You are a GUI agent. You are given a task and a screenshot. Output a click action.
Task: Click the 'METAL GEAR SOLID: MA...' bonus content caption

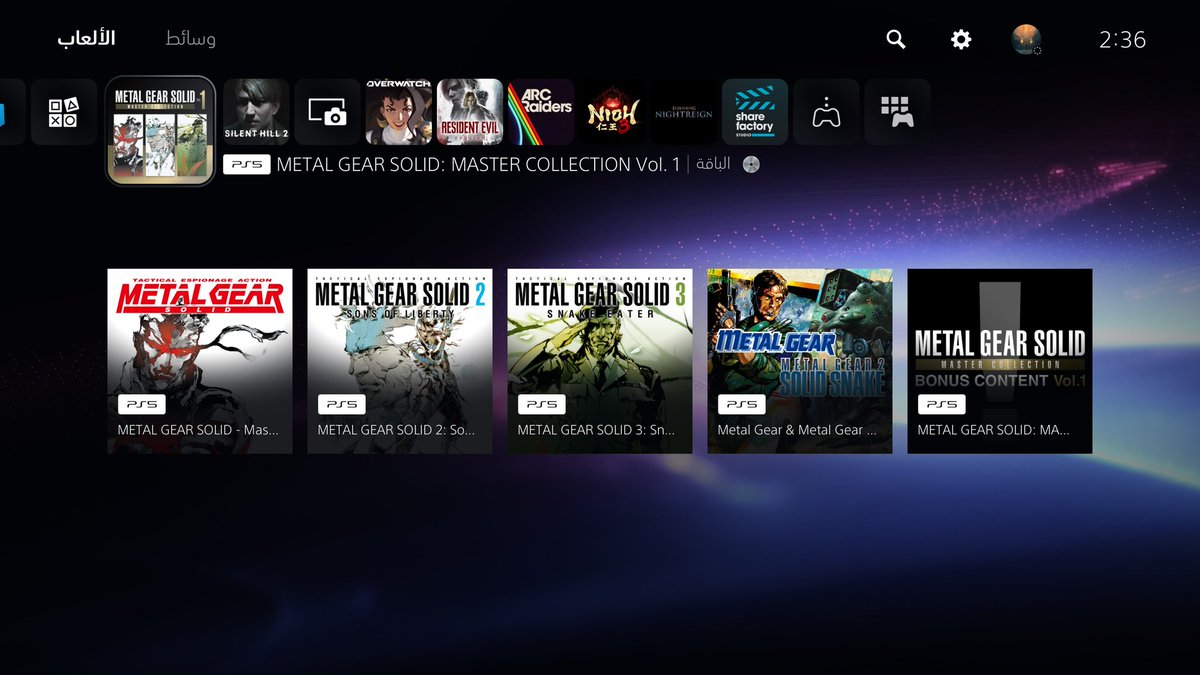[x=993, y=430]
